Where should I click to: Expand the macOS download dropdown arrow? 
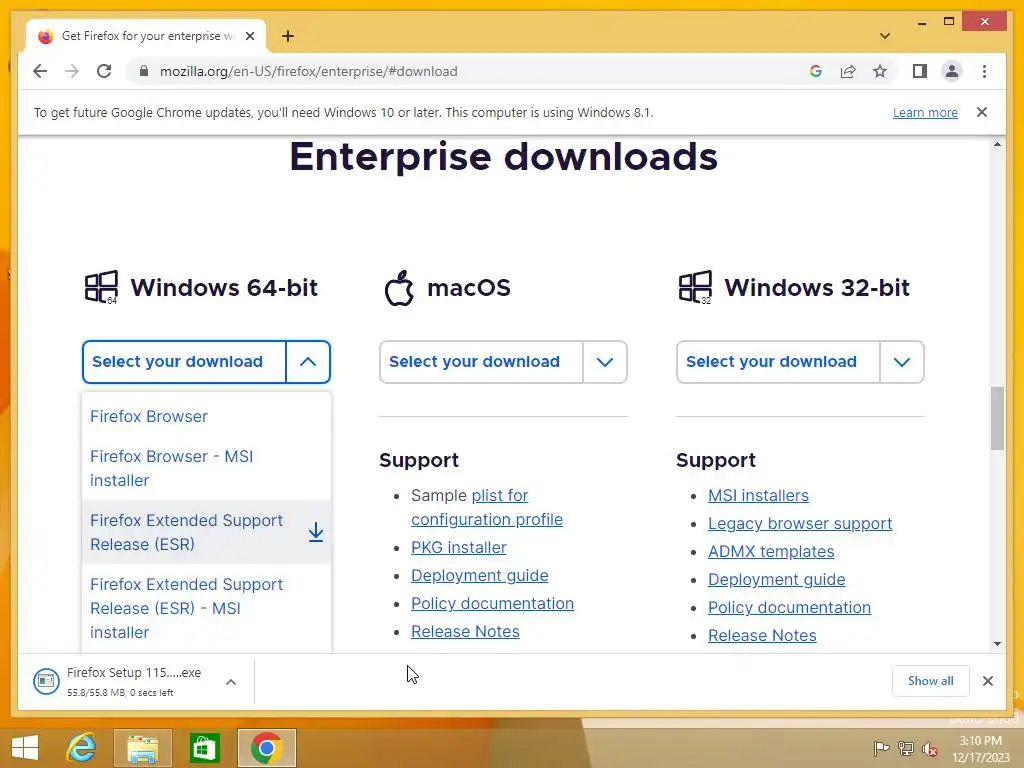[x=605, y=362]
